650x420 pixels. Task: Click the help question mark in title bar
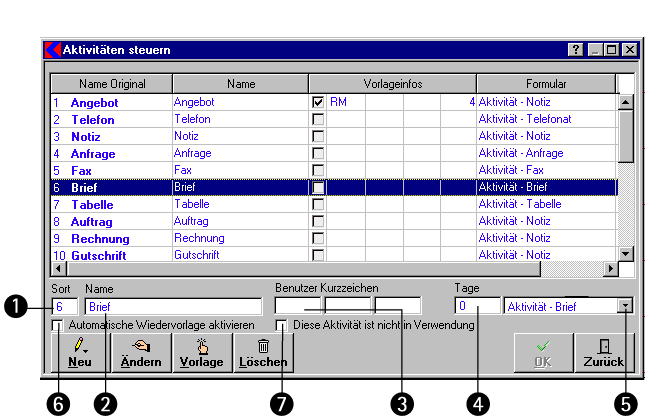tap(576, 49)
